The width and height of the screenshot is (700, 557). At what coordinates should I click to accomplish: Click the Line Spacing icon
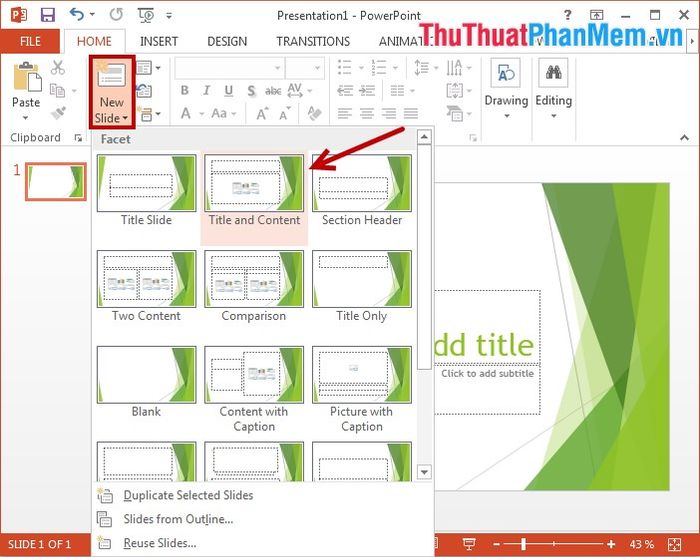421,68
